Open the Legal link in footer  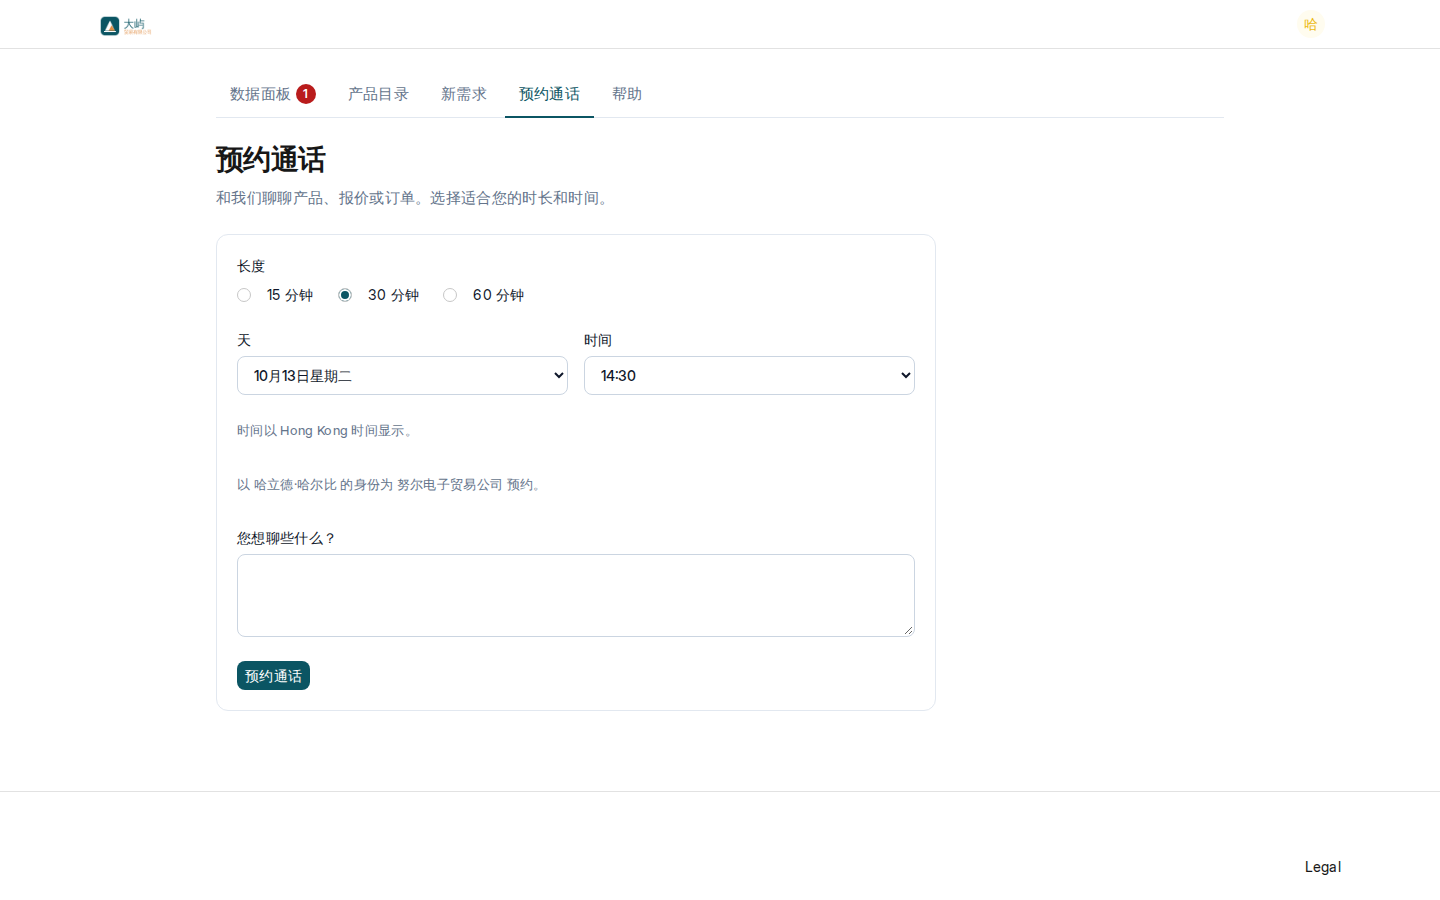[x=1323, y=867]
